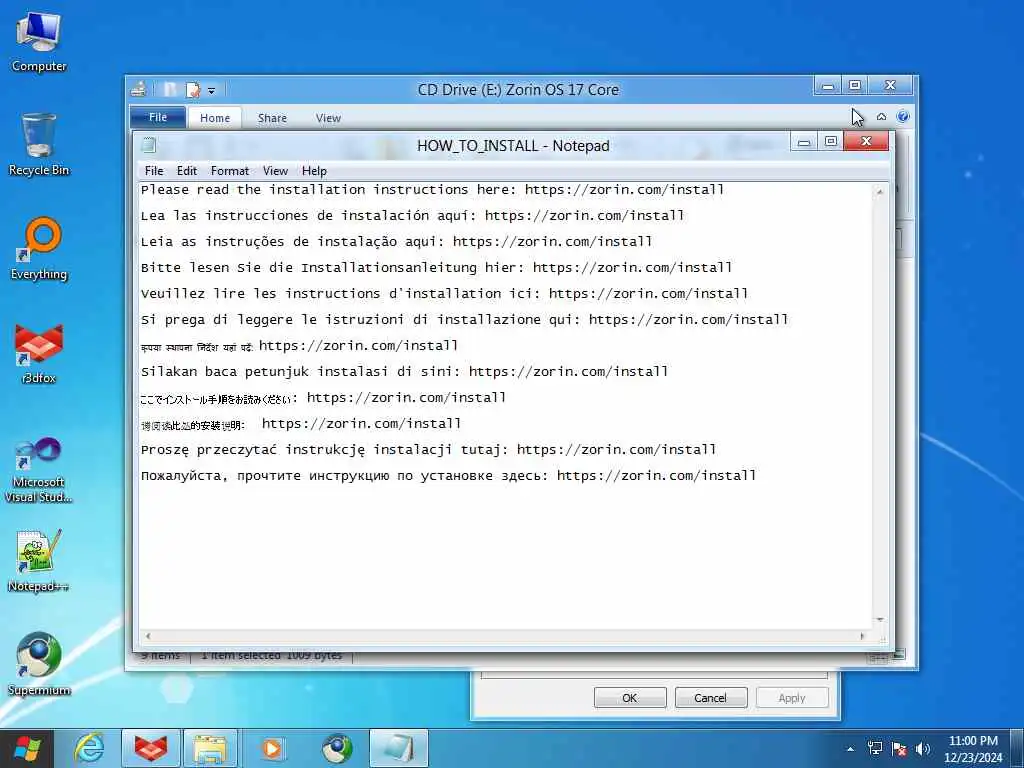Image resolution: width=1024 pixels, height=768 pixels.
Task: Minimize the CD Drive Explorer window
Action: pyautogui.click(x=827, y=86)
